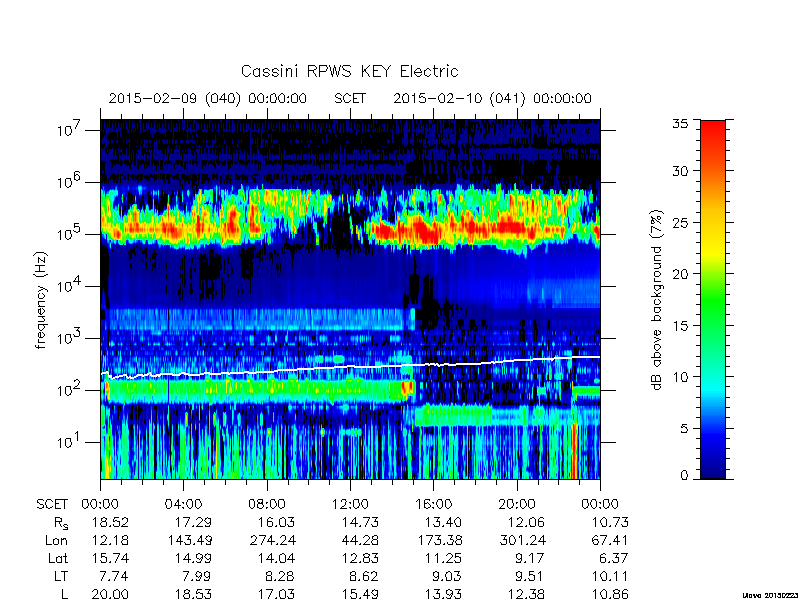Click the colorbar value 35

pyautogui.click(x=680, y=124)
